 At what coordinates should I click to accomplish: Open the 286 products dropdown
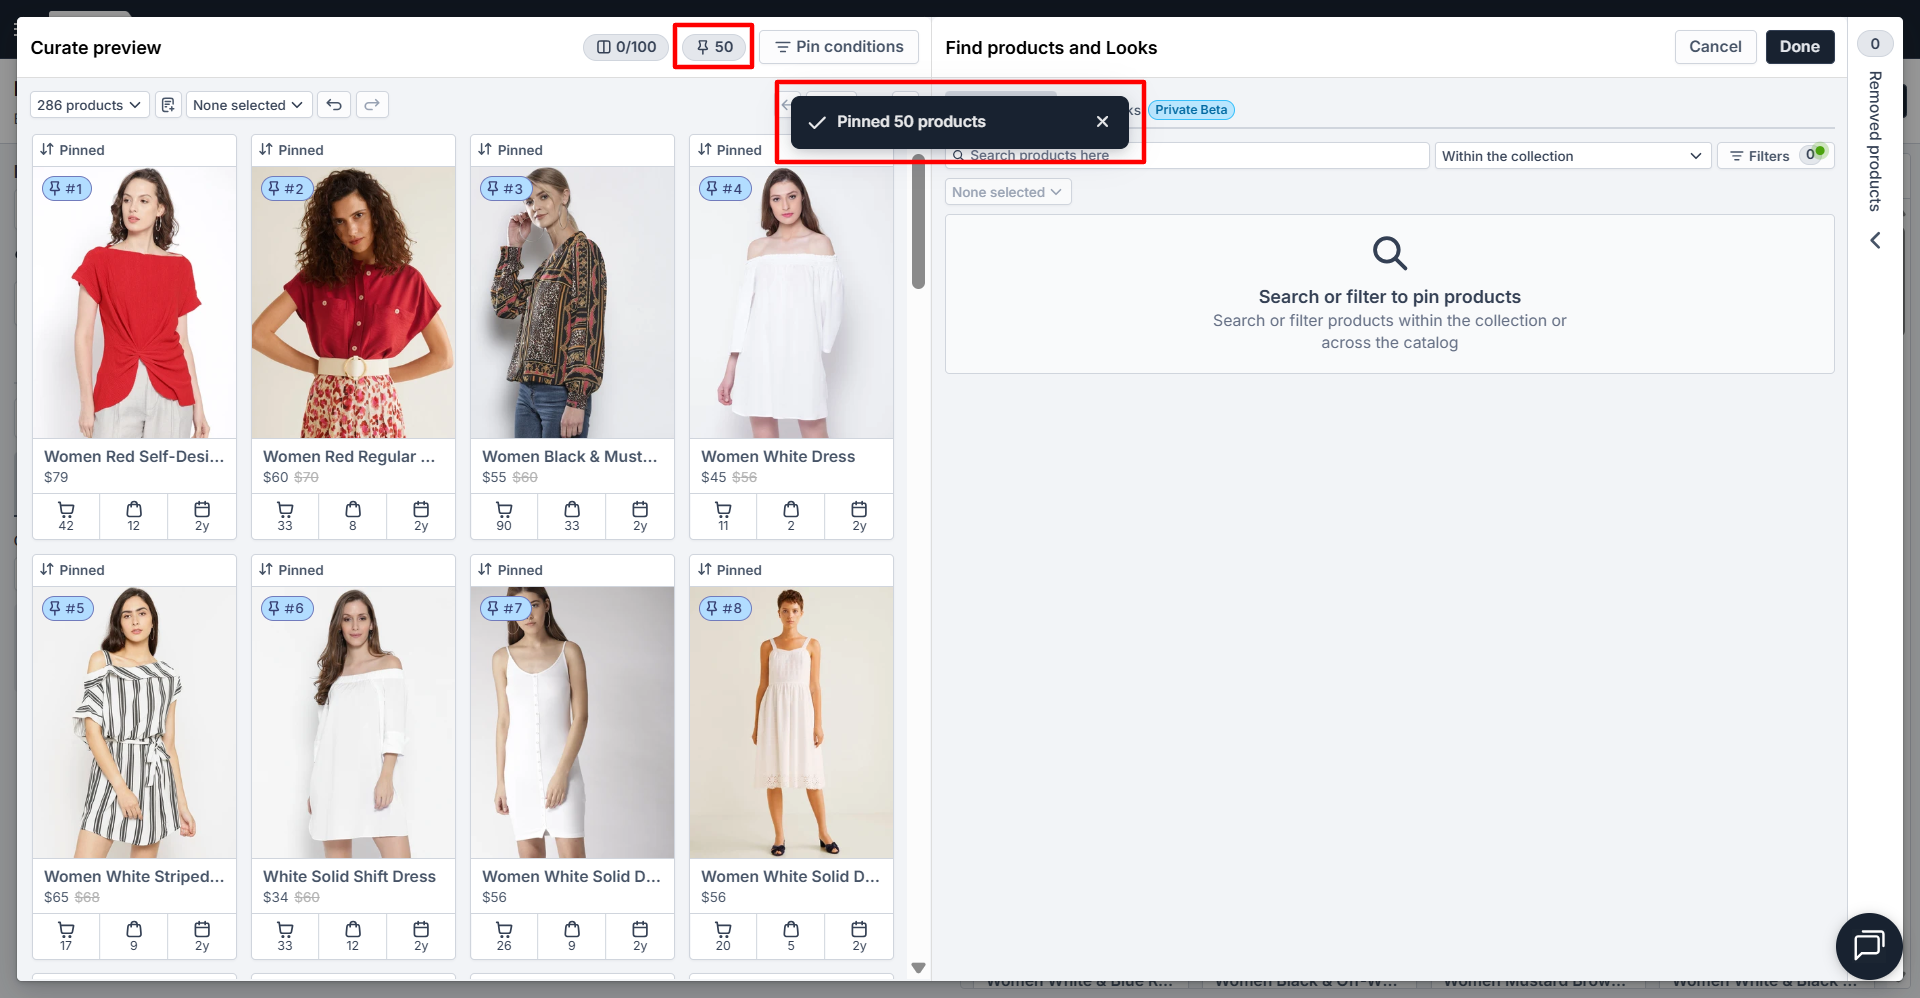click(x=90, y=105)
